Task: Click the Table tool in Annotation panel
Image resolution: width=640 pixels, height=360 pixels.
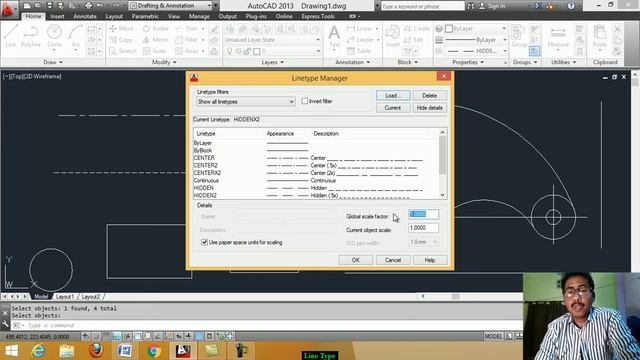Action: 359,51
